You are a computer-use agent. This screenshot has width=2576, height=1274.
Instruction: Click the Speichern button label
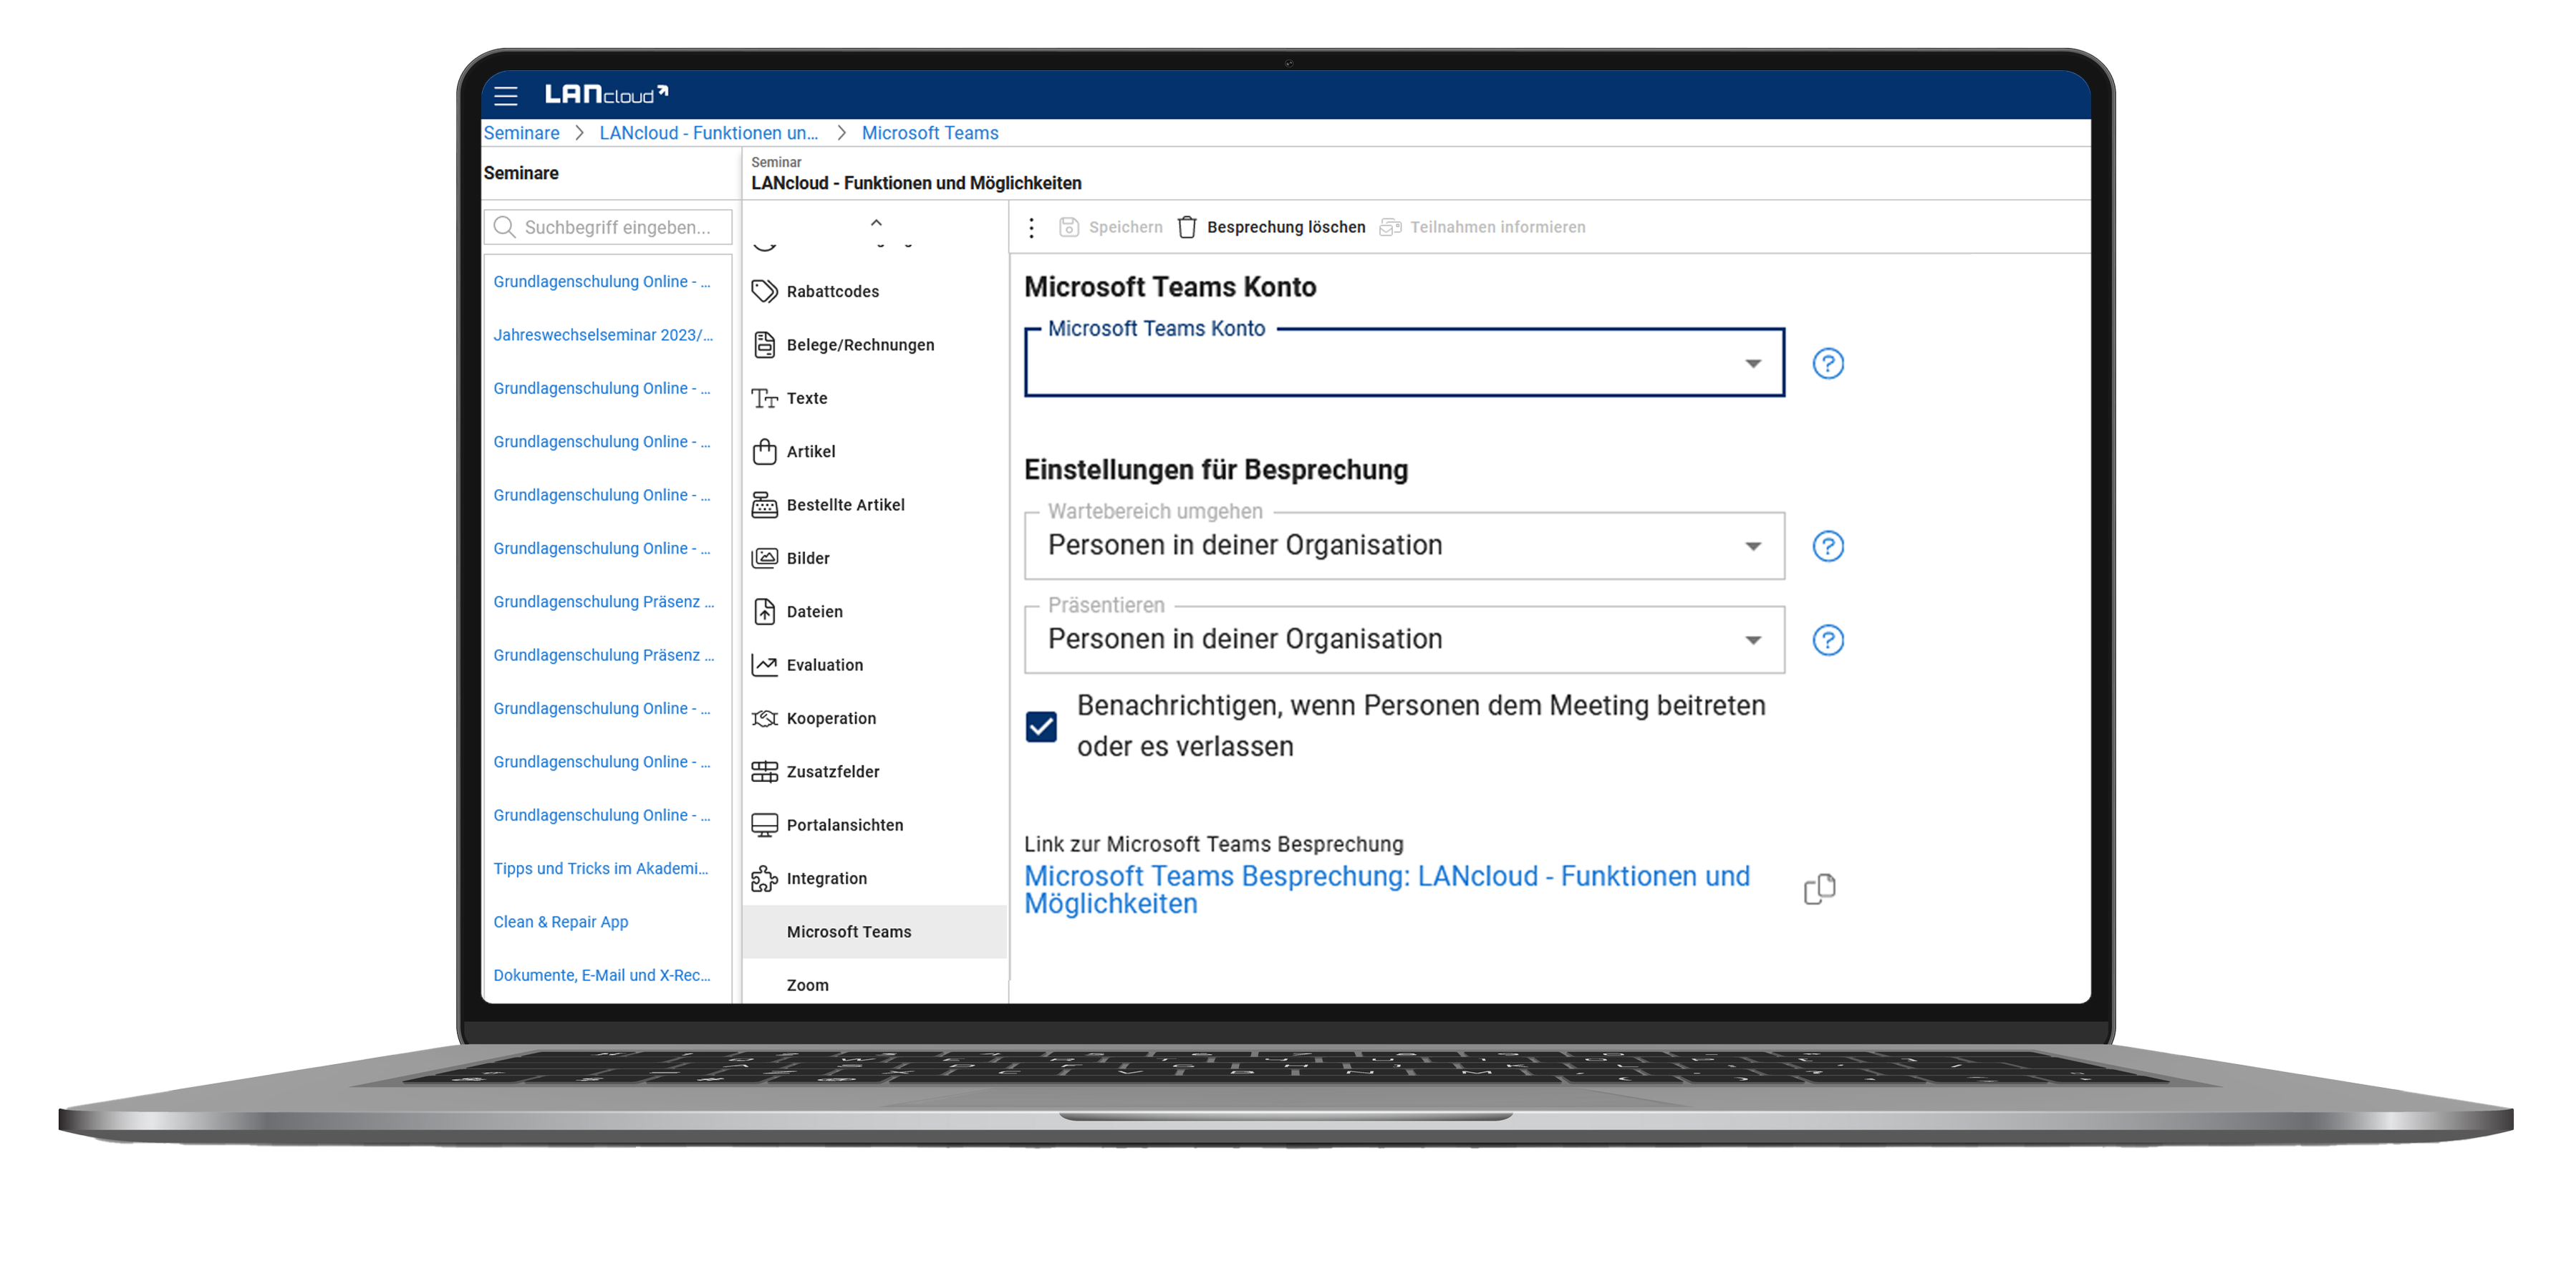point(1125,227)
